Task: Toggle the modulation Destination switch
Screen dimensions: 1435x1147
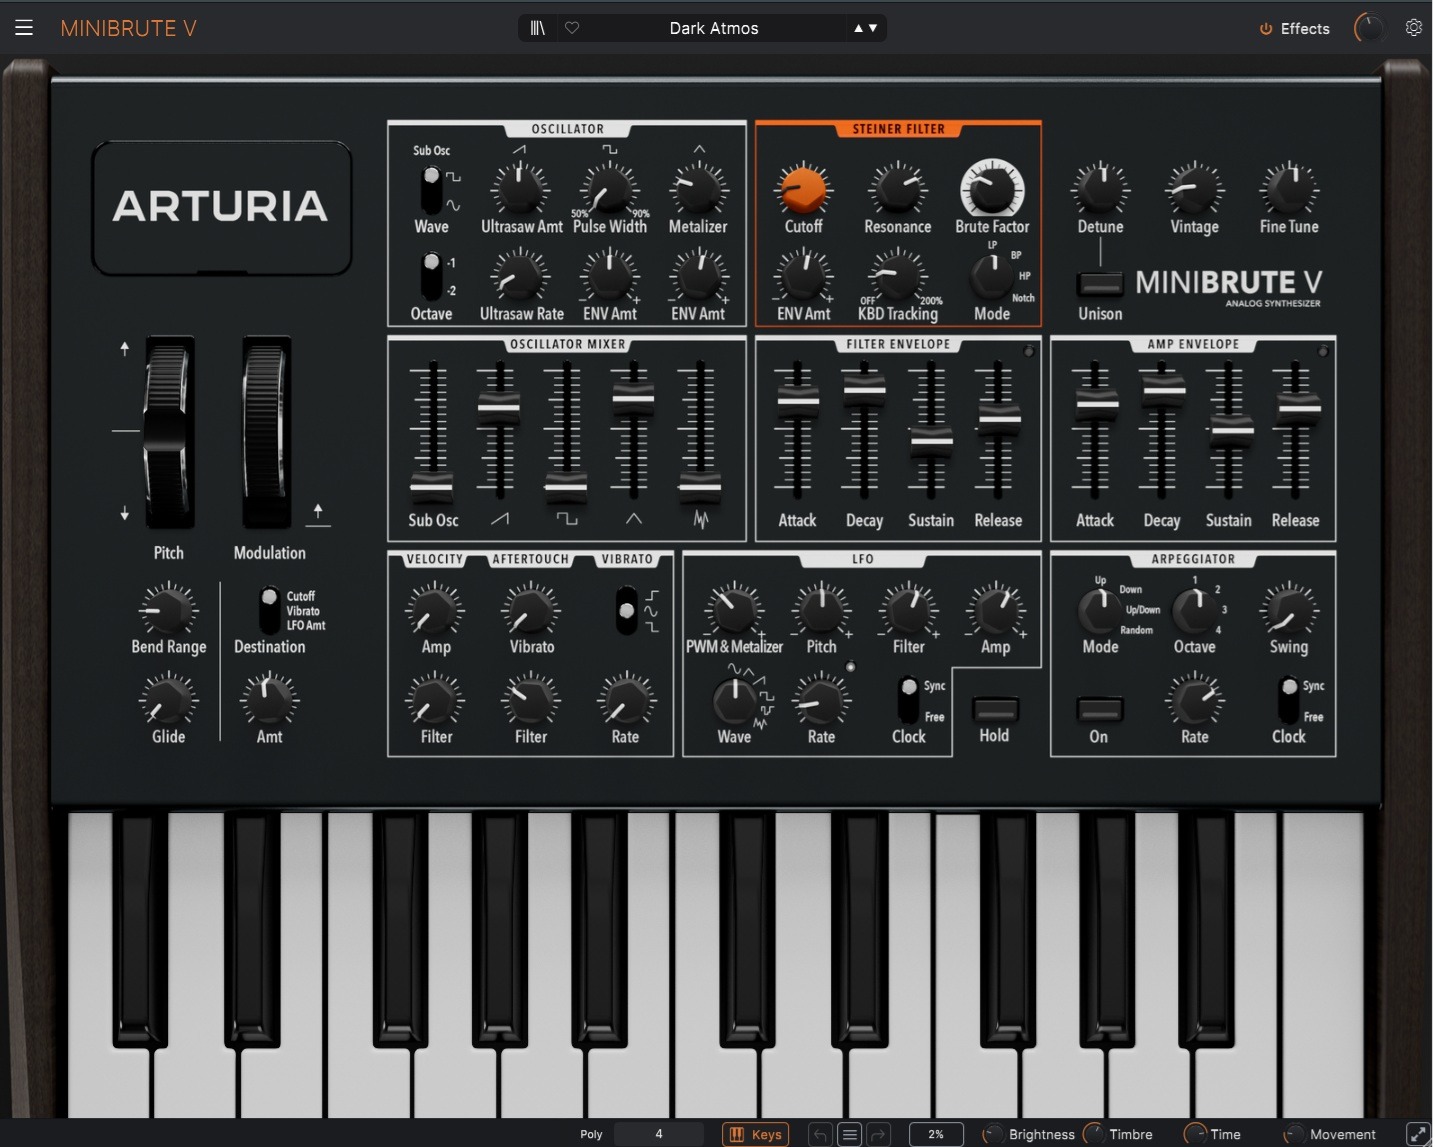Action: 269,610
